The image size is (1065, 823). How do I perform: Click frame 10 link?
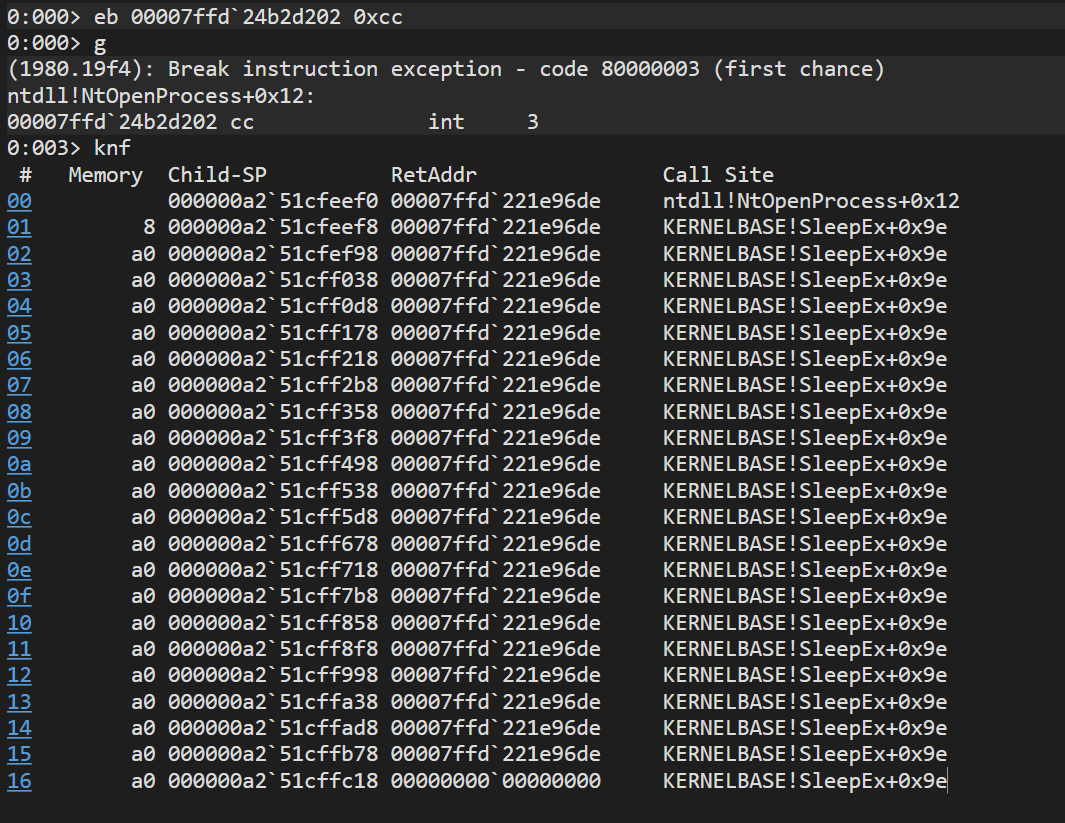point(19,623)
